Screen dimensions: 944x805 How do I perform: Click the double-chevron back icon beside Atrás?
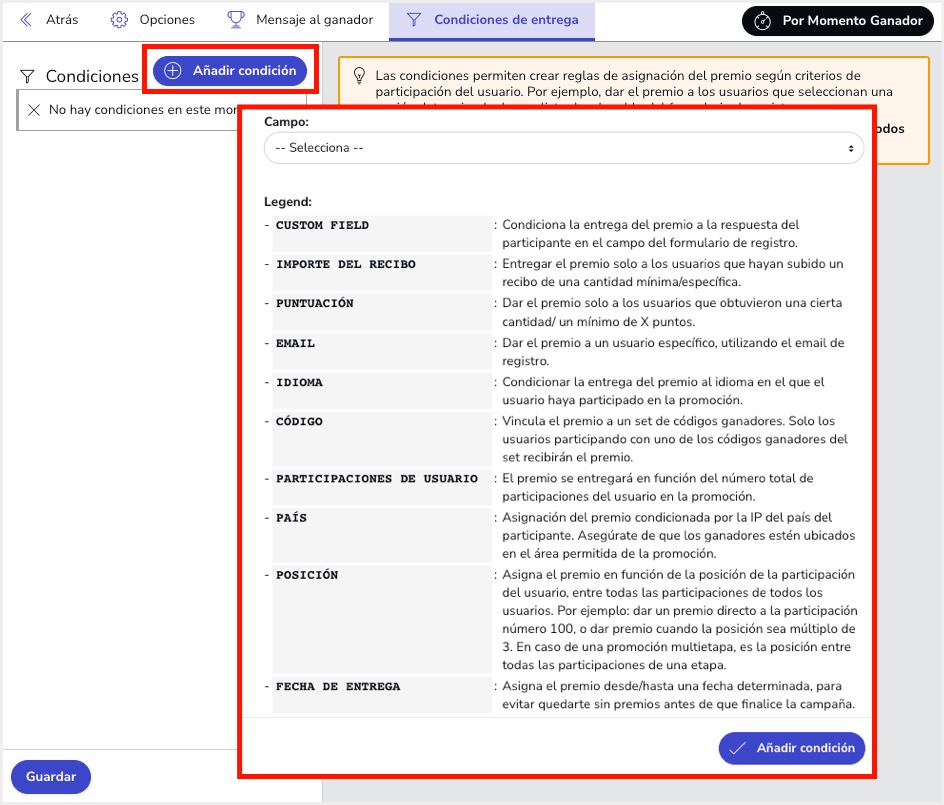26,20
